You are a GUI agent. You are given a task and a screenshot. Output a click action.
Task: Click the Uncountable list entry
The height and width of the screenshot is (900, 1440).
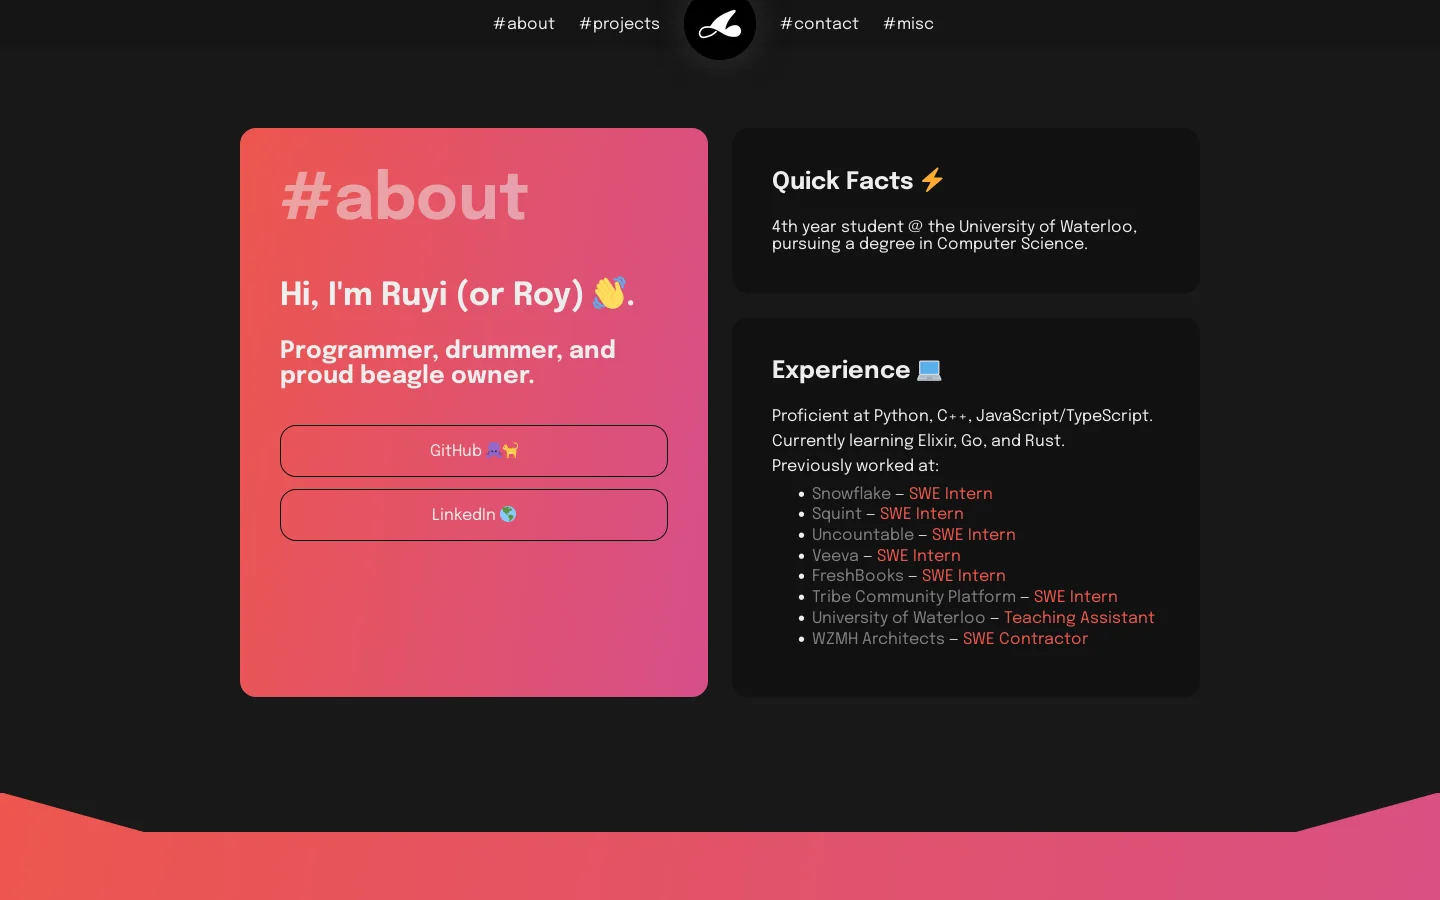(914, 535)
